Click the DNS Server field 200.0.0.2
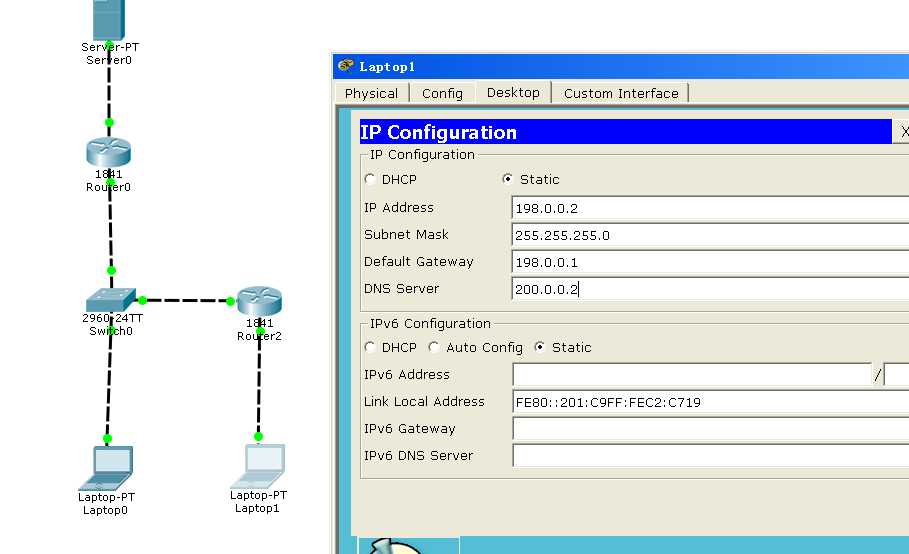Screen dimensions: 909x554 710,289
